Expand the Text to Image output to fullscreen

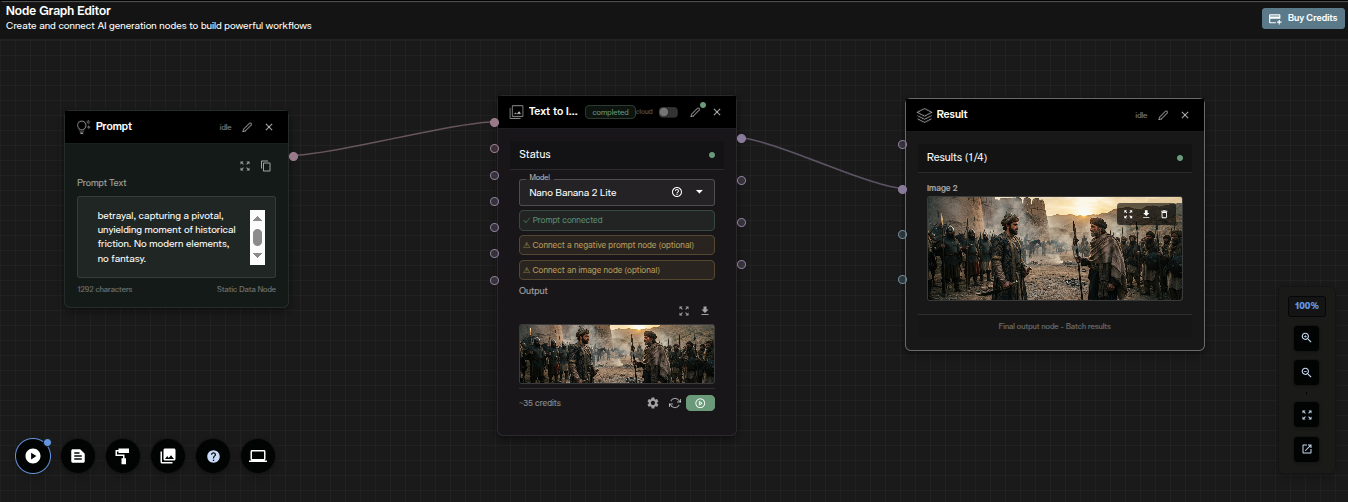pyautogui.click(x=684, y=311)
